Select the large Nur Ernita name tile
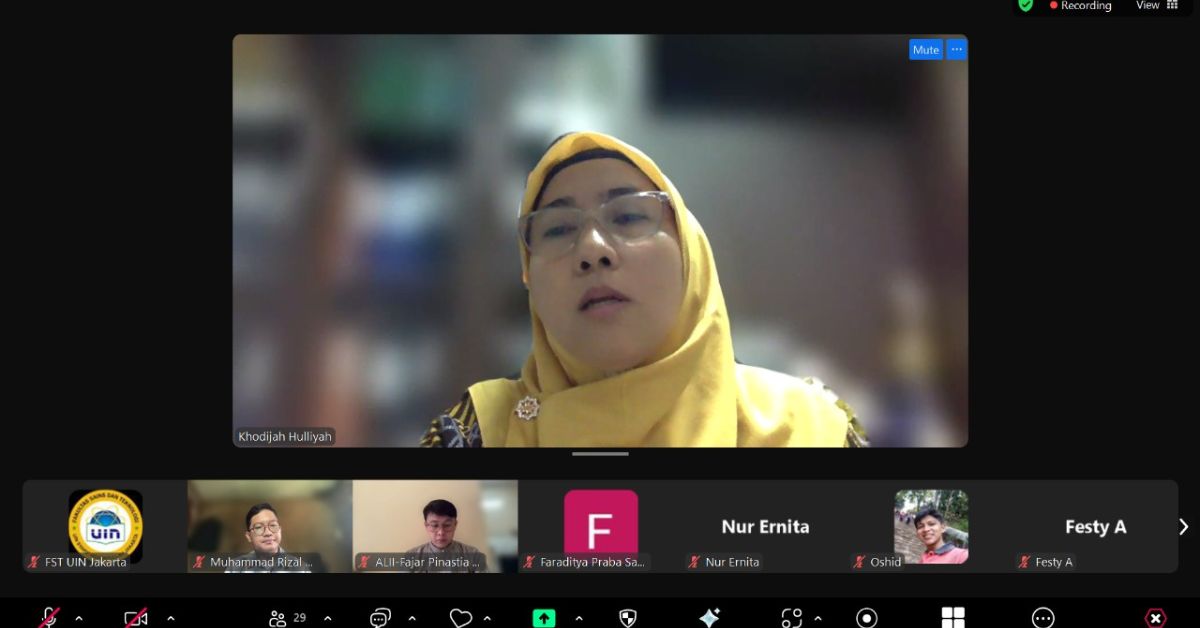Screen dimensions: 1200x628 (x=766, y=526)
